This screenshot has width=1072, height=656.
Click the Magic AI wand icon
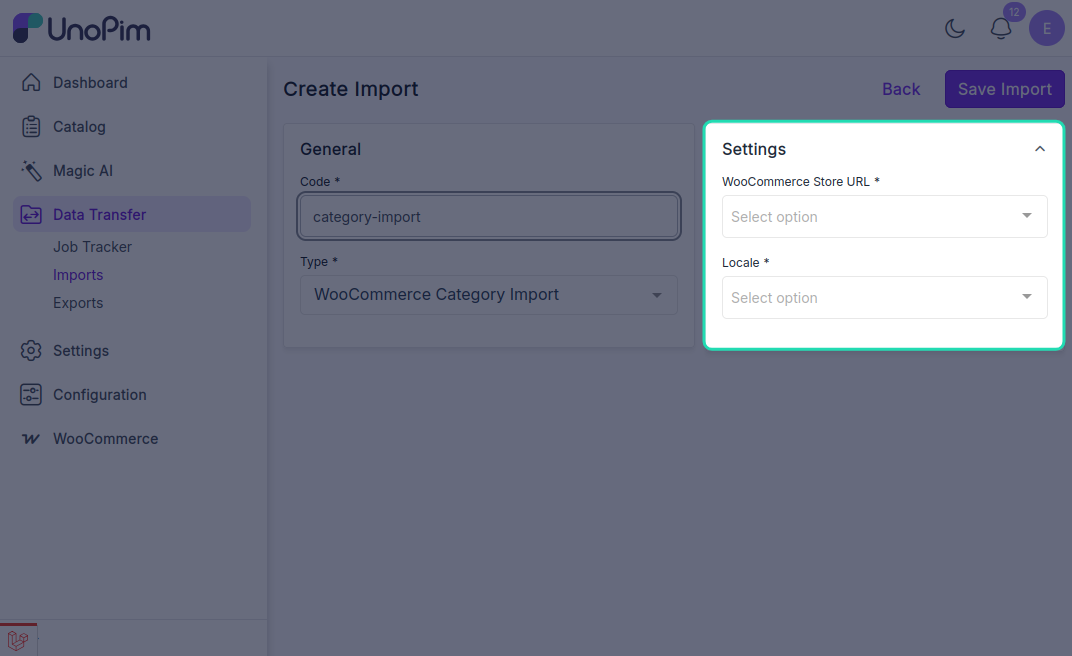coord(31,171)
